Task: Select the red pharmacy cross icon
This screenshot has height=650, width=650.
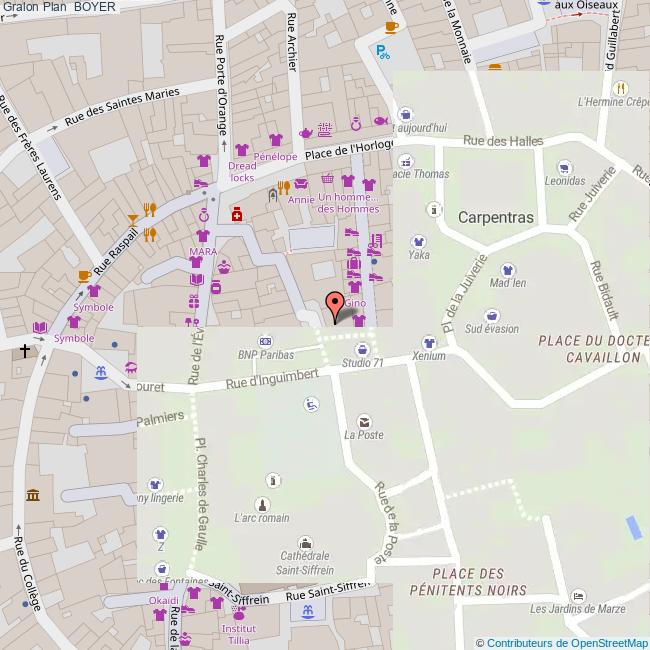Action: click(x=236, y=214)
